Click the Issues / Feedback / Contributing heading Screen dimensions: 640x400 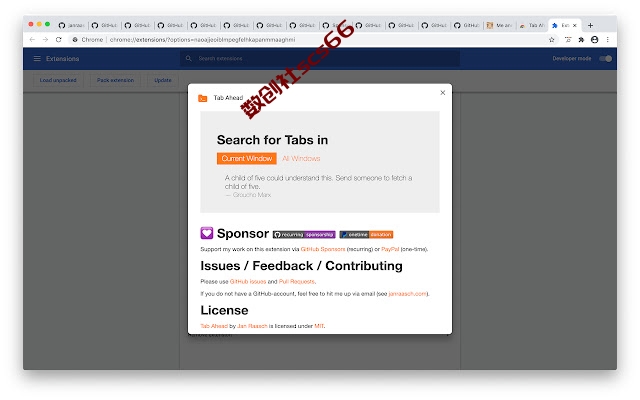(301, 266)
